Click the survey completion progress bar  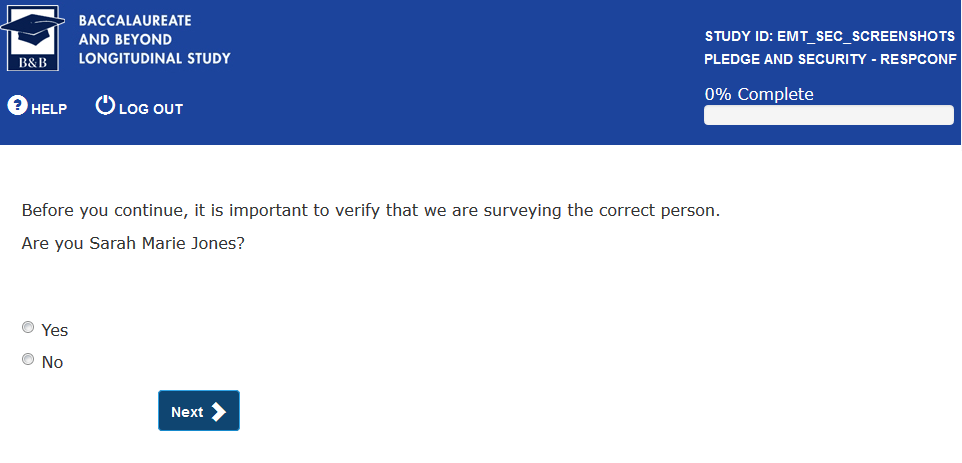(828, 115)
